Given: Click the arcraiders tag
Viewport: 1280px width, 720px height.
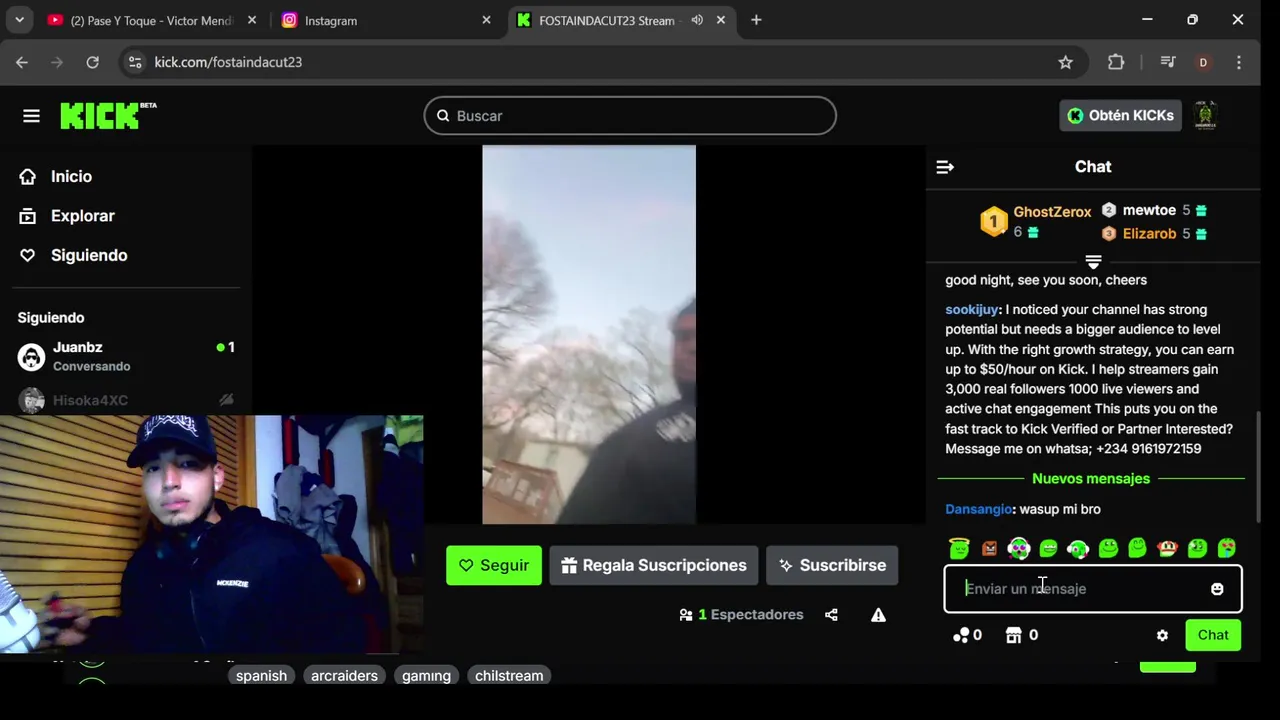Looking at the screenshot, I should click(344, 676).
